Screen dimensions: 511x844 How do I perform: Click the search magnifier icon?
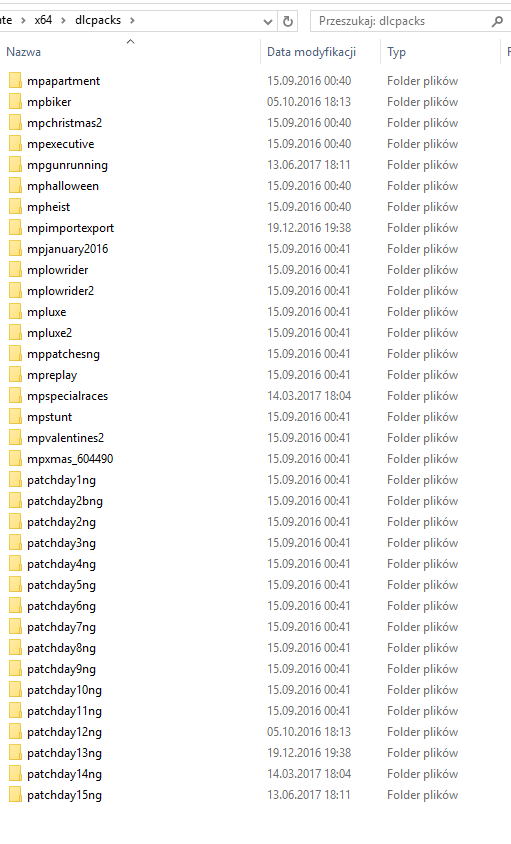[x=497, y=22]
